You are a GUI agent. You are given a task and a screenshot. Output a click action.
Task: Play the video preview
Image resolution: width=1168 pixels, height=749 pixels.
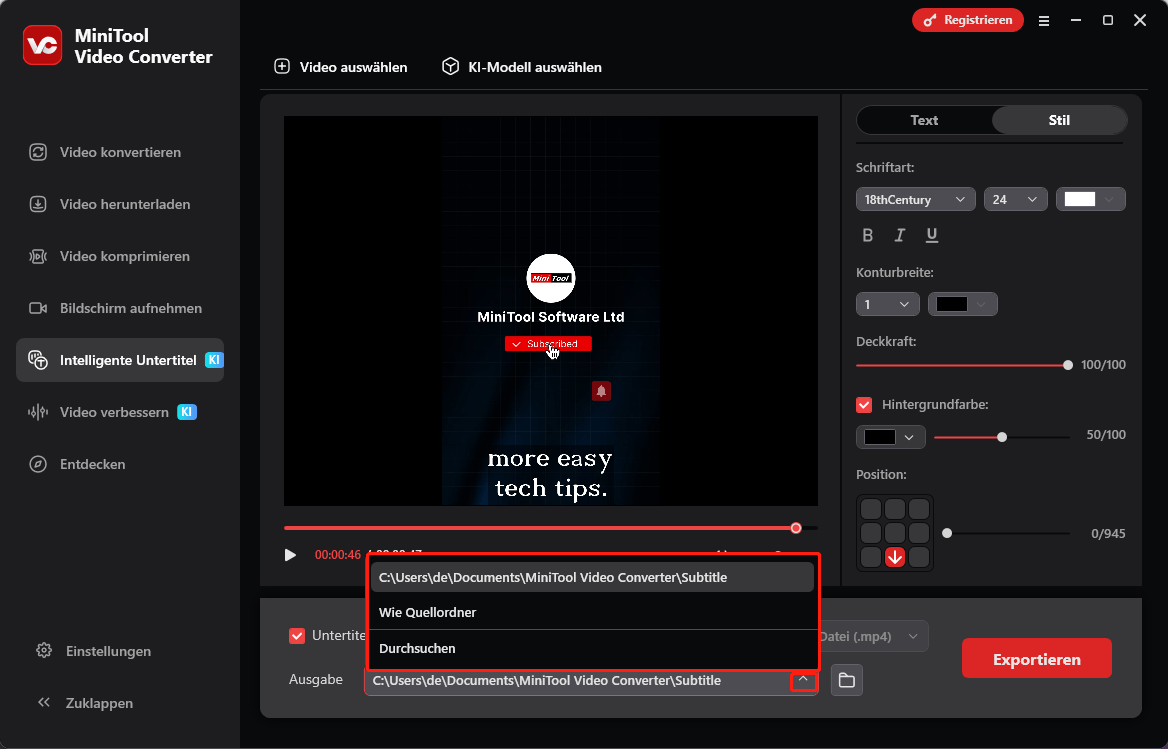291,555
